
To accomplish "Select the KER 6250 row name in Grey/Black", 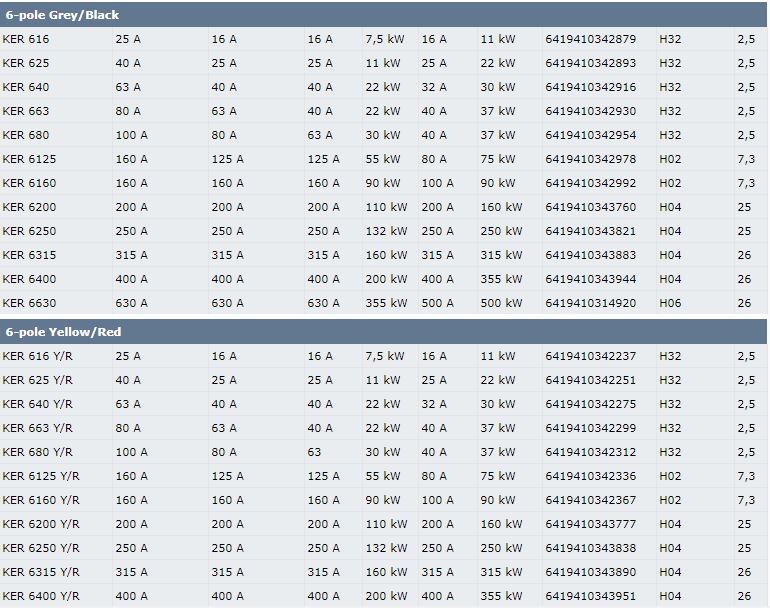I will pos(29,231).
